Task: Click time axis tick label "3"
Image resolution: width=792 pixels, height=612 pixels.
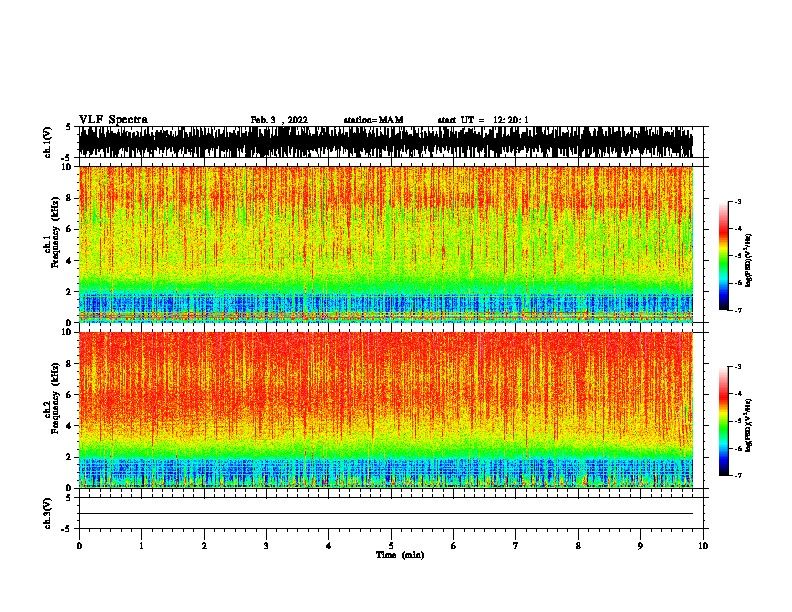Action: tap(266, 546)
